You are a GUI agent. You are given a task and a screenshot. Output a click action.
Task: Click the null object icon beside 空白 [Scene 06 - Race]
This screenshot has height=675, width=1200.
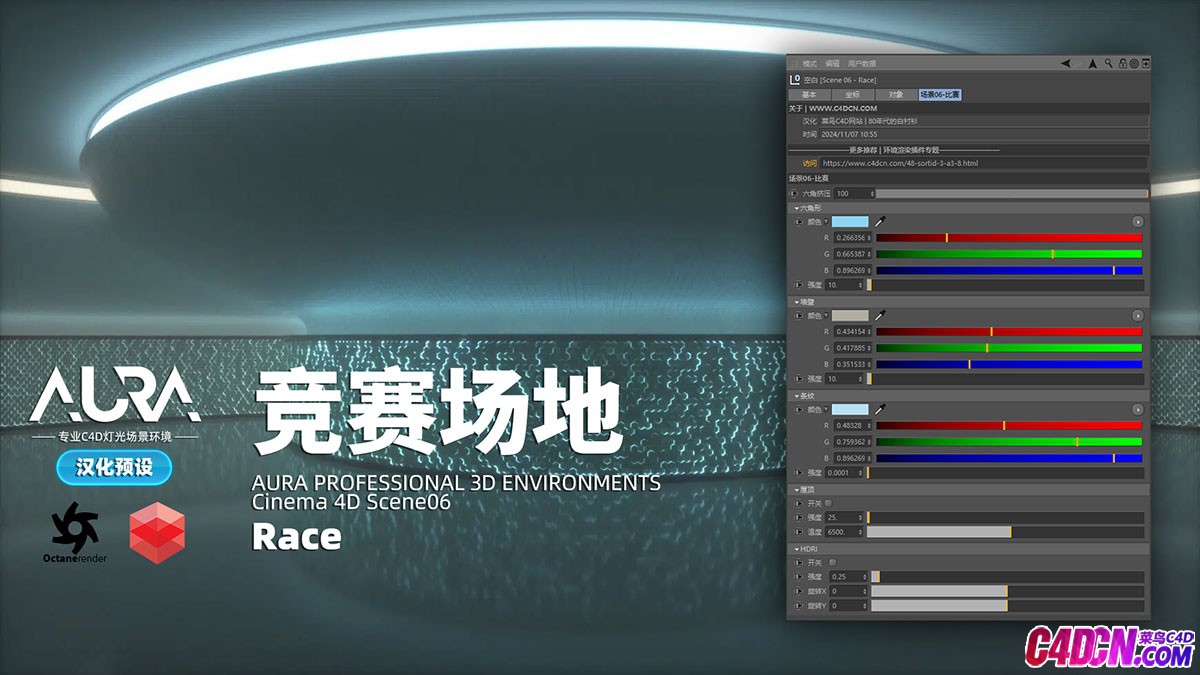(795, 79)
